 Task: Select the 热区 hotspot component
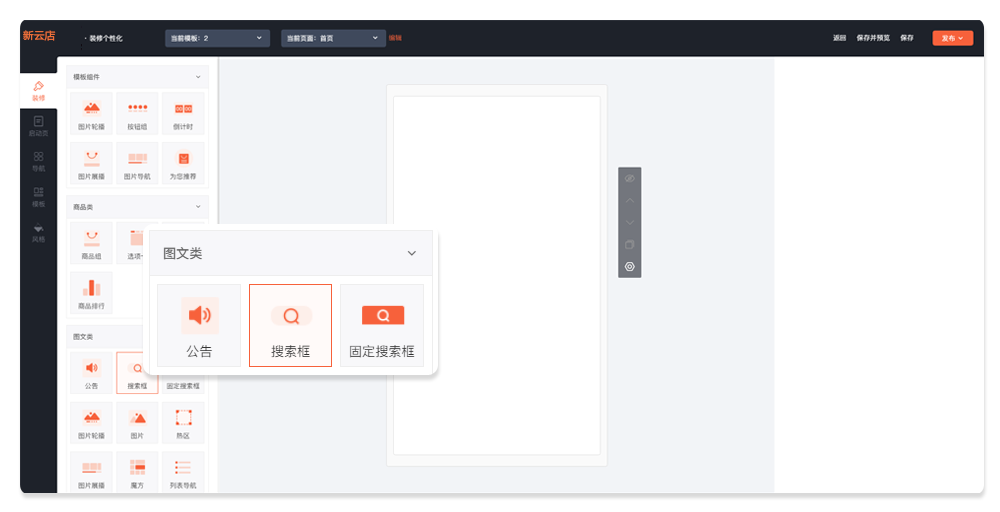point(183,422)
